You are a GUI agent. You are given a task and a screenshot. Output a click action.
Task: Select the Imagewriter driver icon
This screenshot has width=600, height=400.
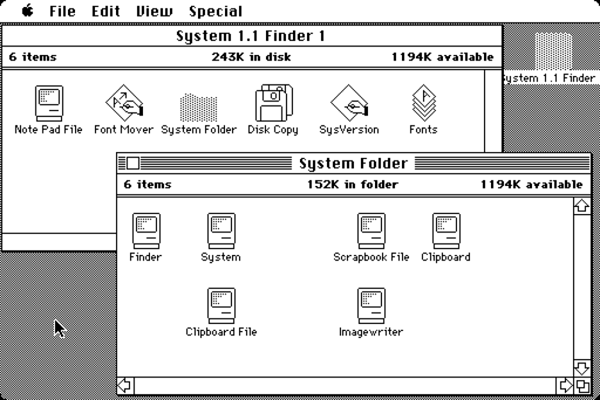[x=371, y=306]
